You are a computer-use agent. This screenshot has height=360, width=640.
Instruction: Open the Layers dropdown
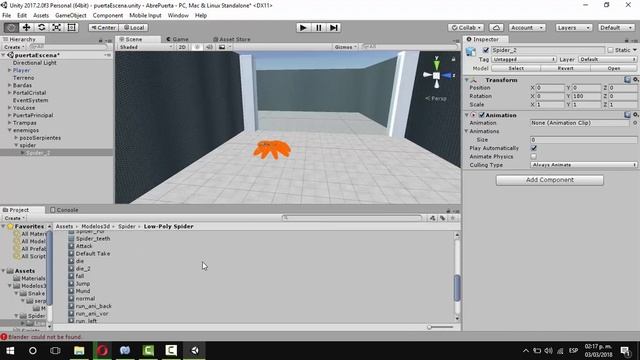[573, 27]
